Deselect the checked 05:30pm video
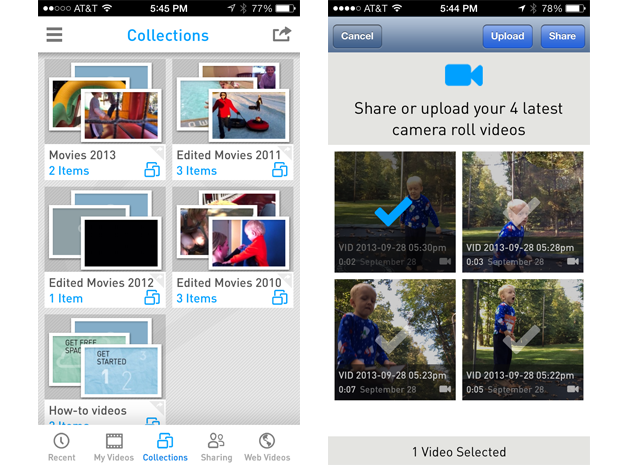620x465 pixels. (x=394, y=211)
